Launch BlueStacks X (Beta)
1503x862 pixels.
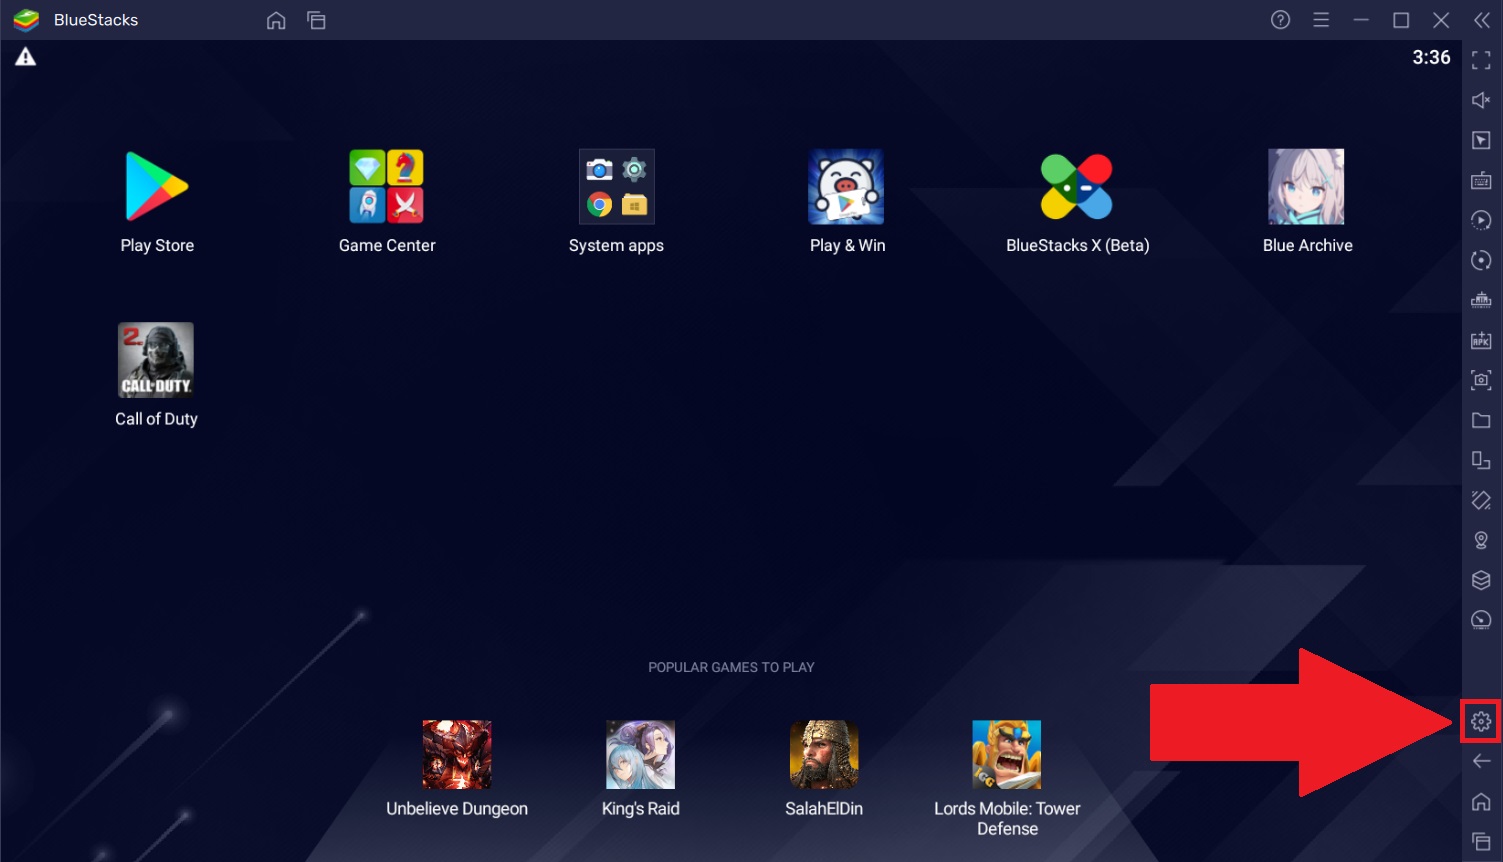[x=1077, y=187]
